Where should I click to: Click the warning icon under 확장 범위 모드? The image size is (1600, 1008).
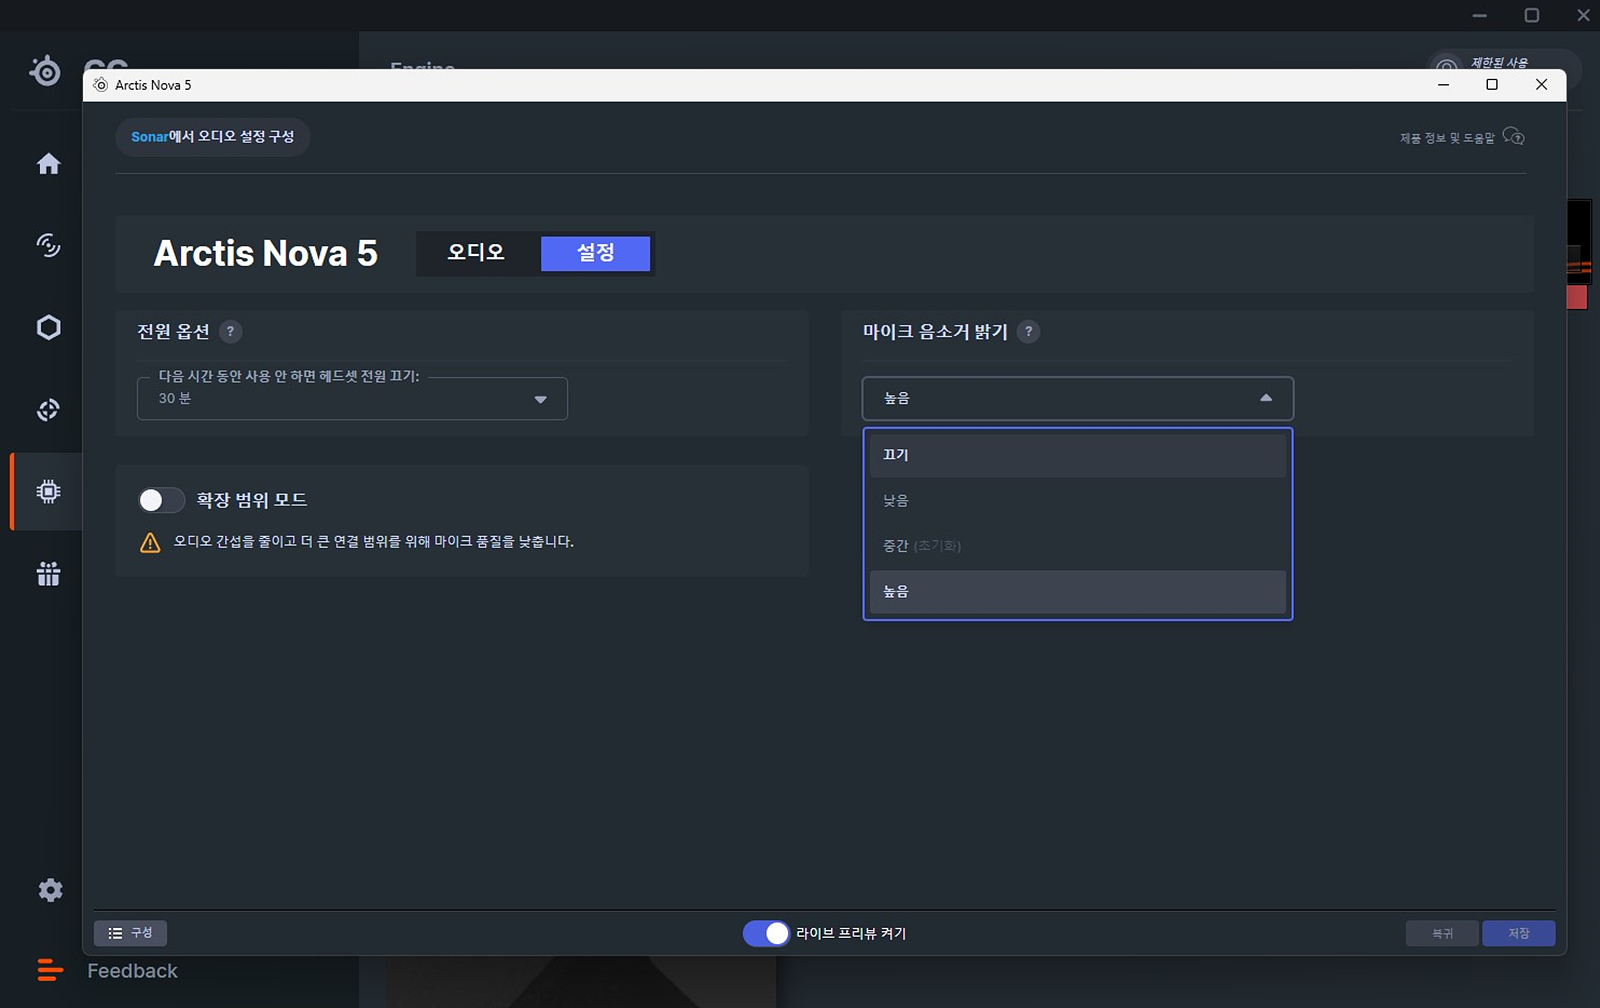150,543
